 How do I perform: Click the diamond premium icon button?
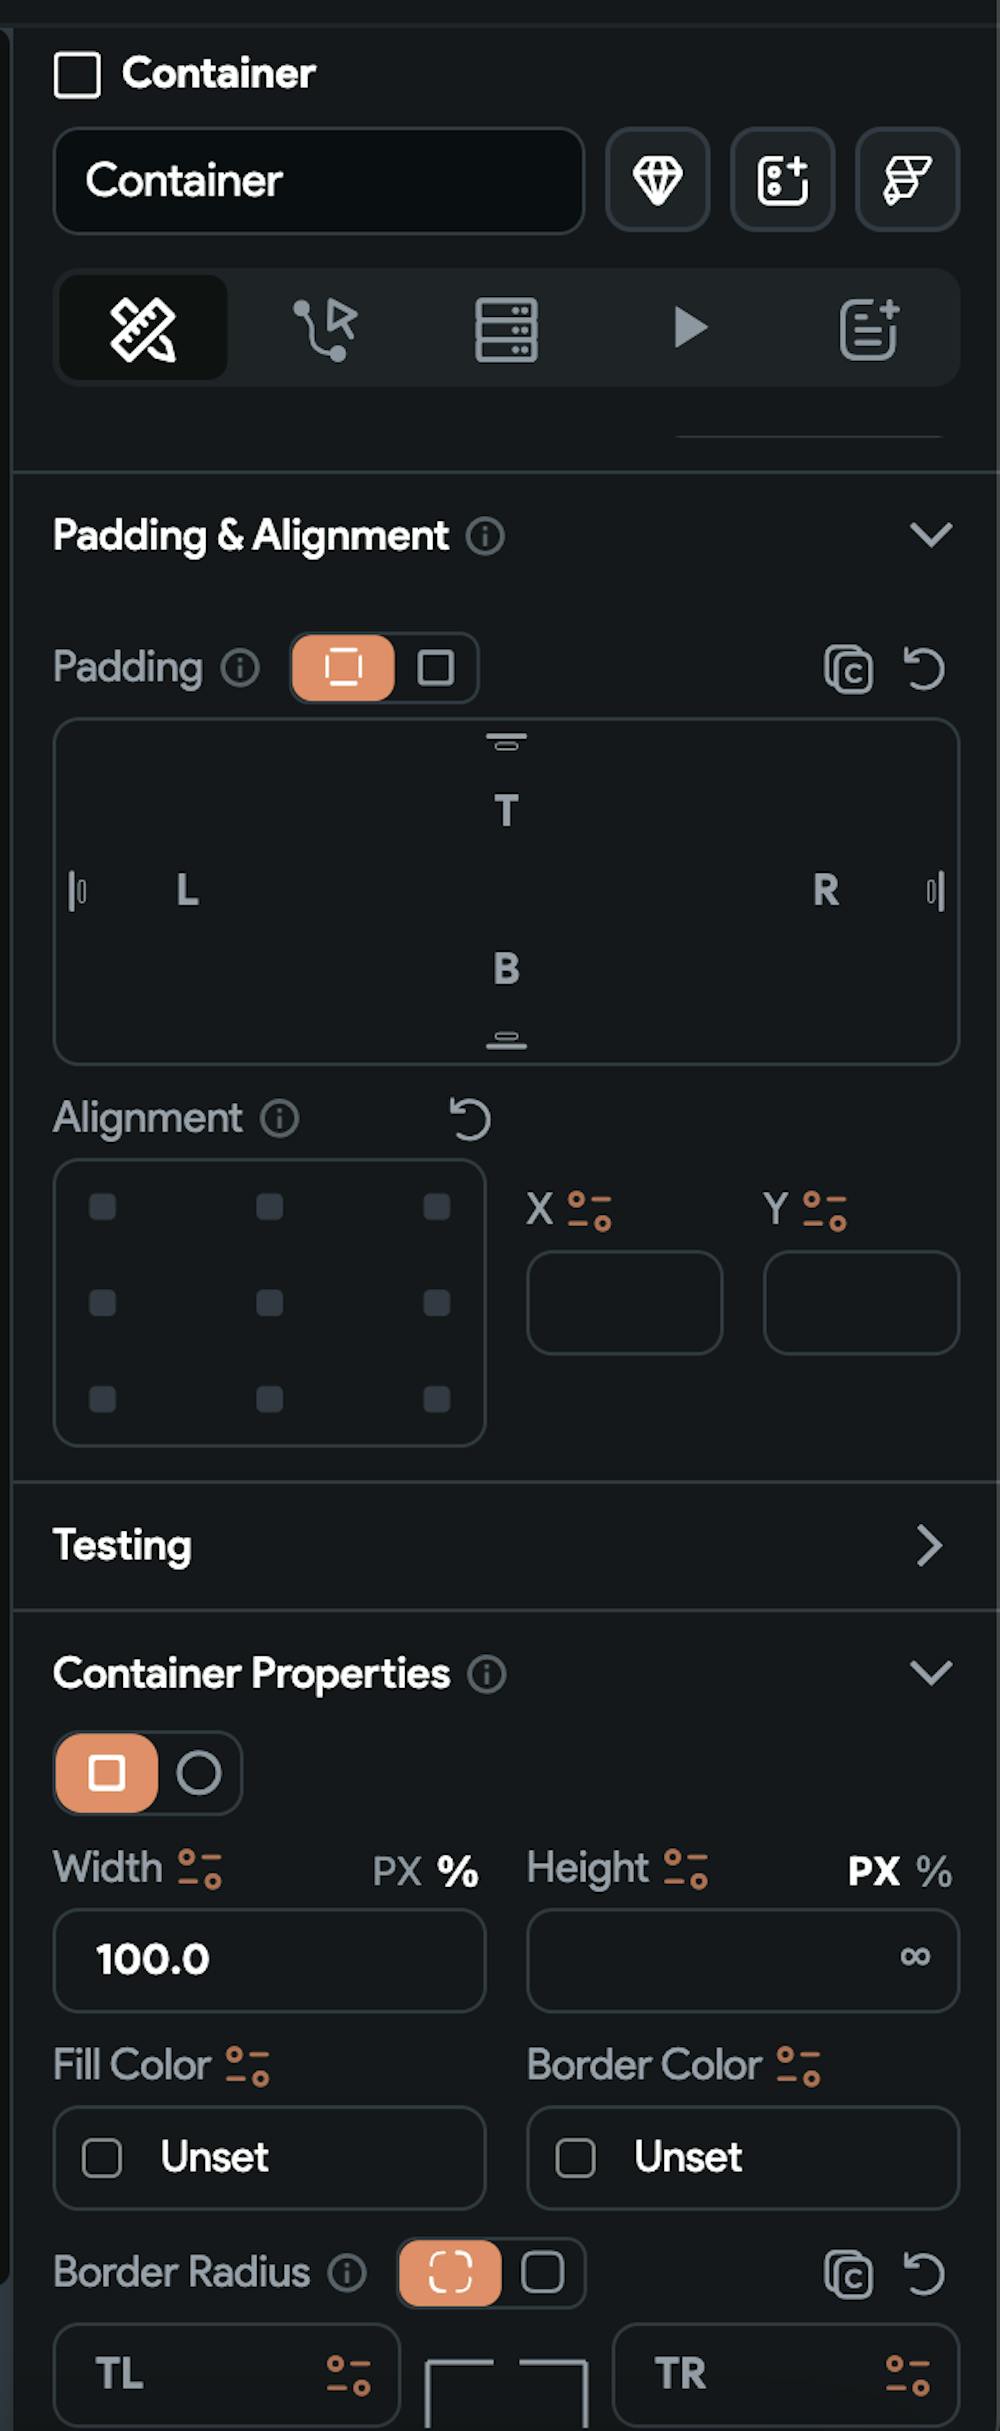[x=657, y=180]
